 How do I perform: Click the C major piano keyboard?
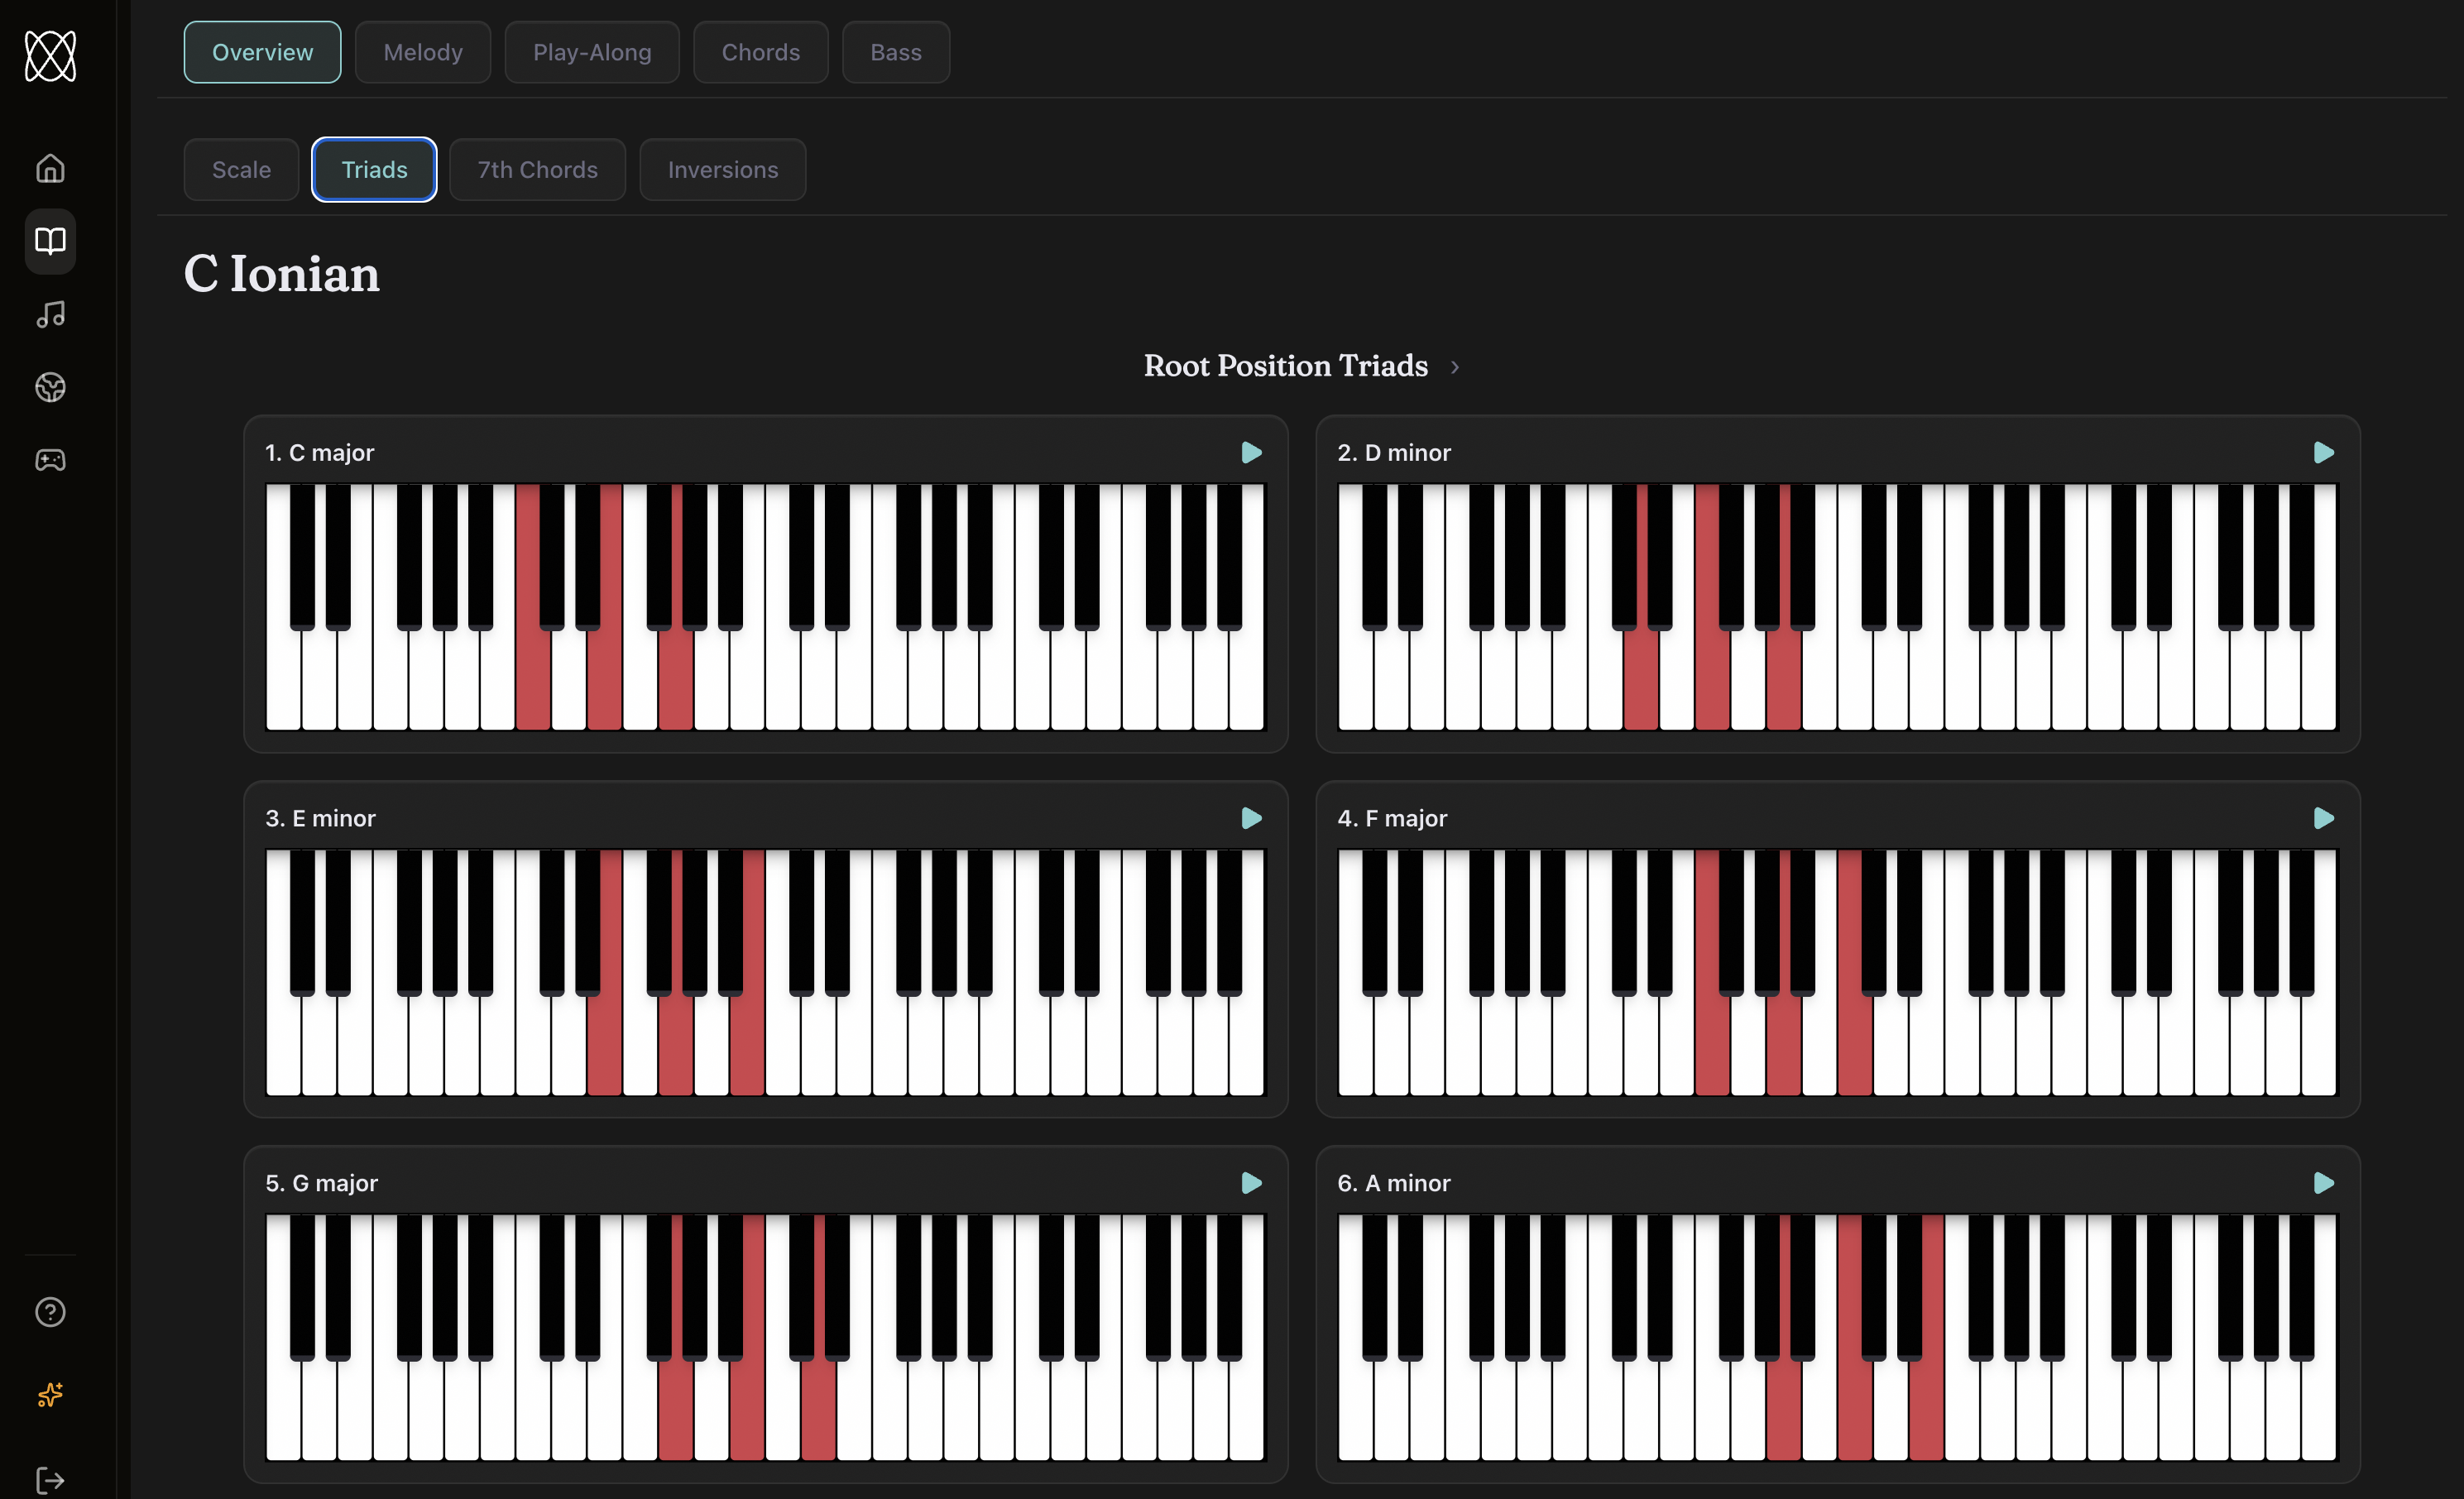click(765, 607)
